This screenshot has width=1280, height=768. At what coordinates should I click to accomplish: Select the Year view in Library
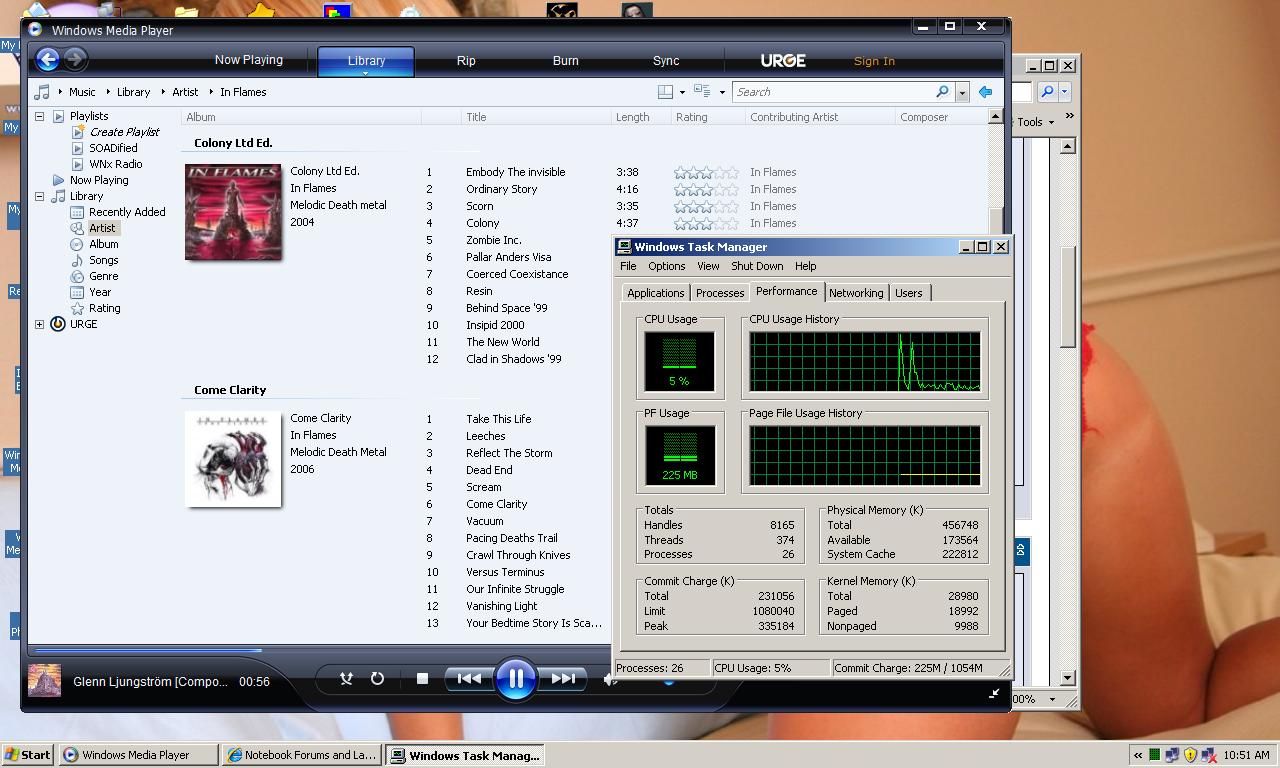100,292
